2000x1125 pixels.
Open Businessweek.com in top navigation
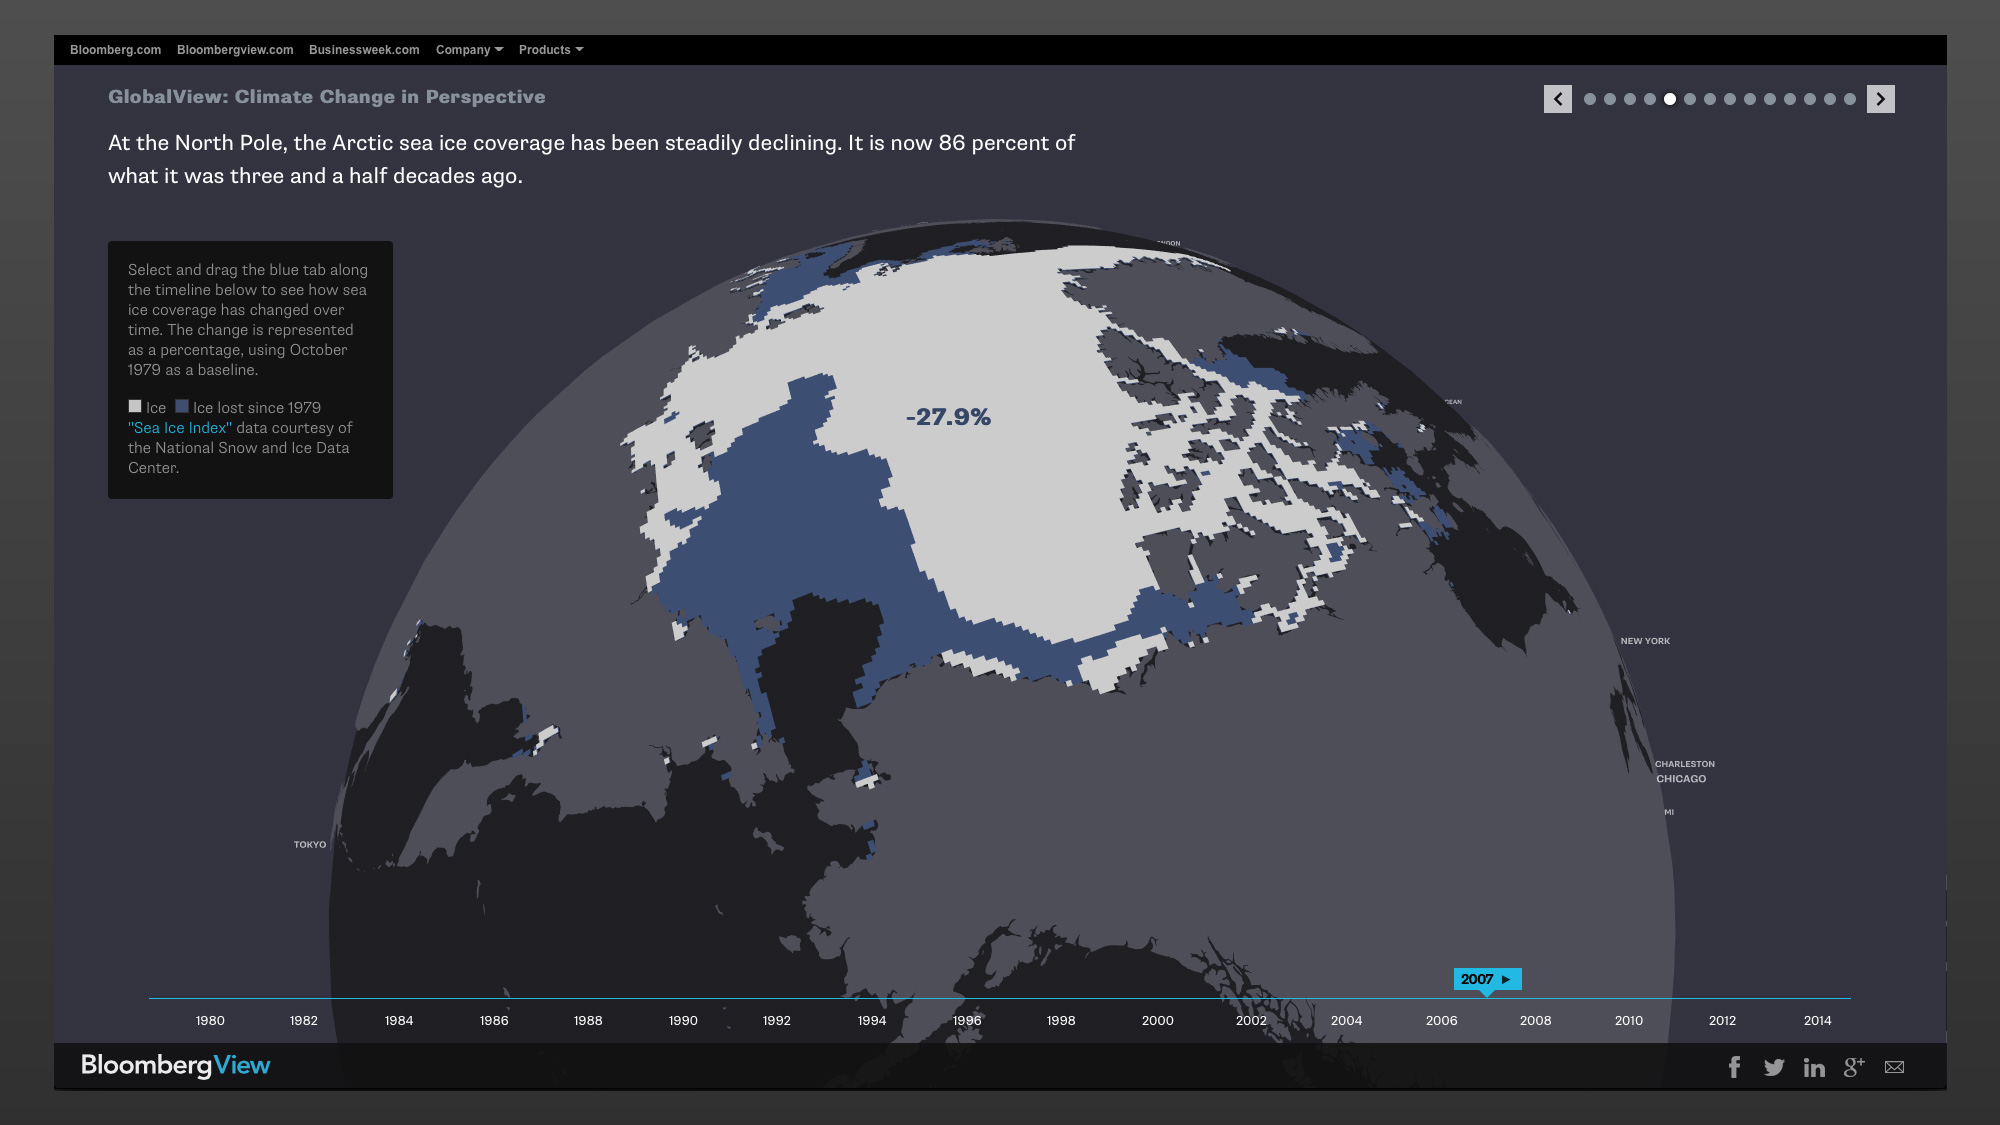[x=364, y=50]
